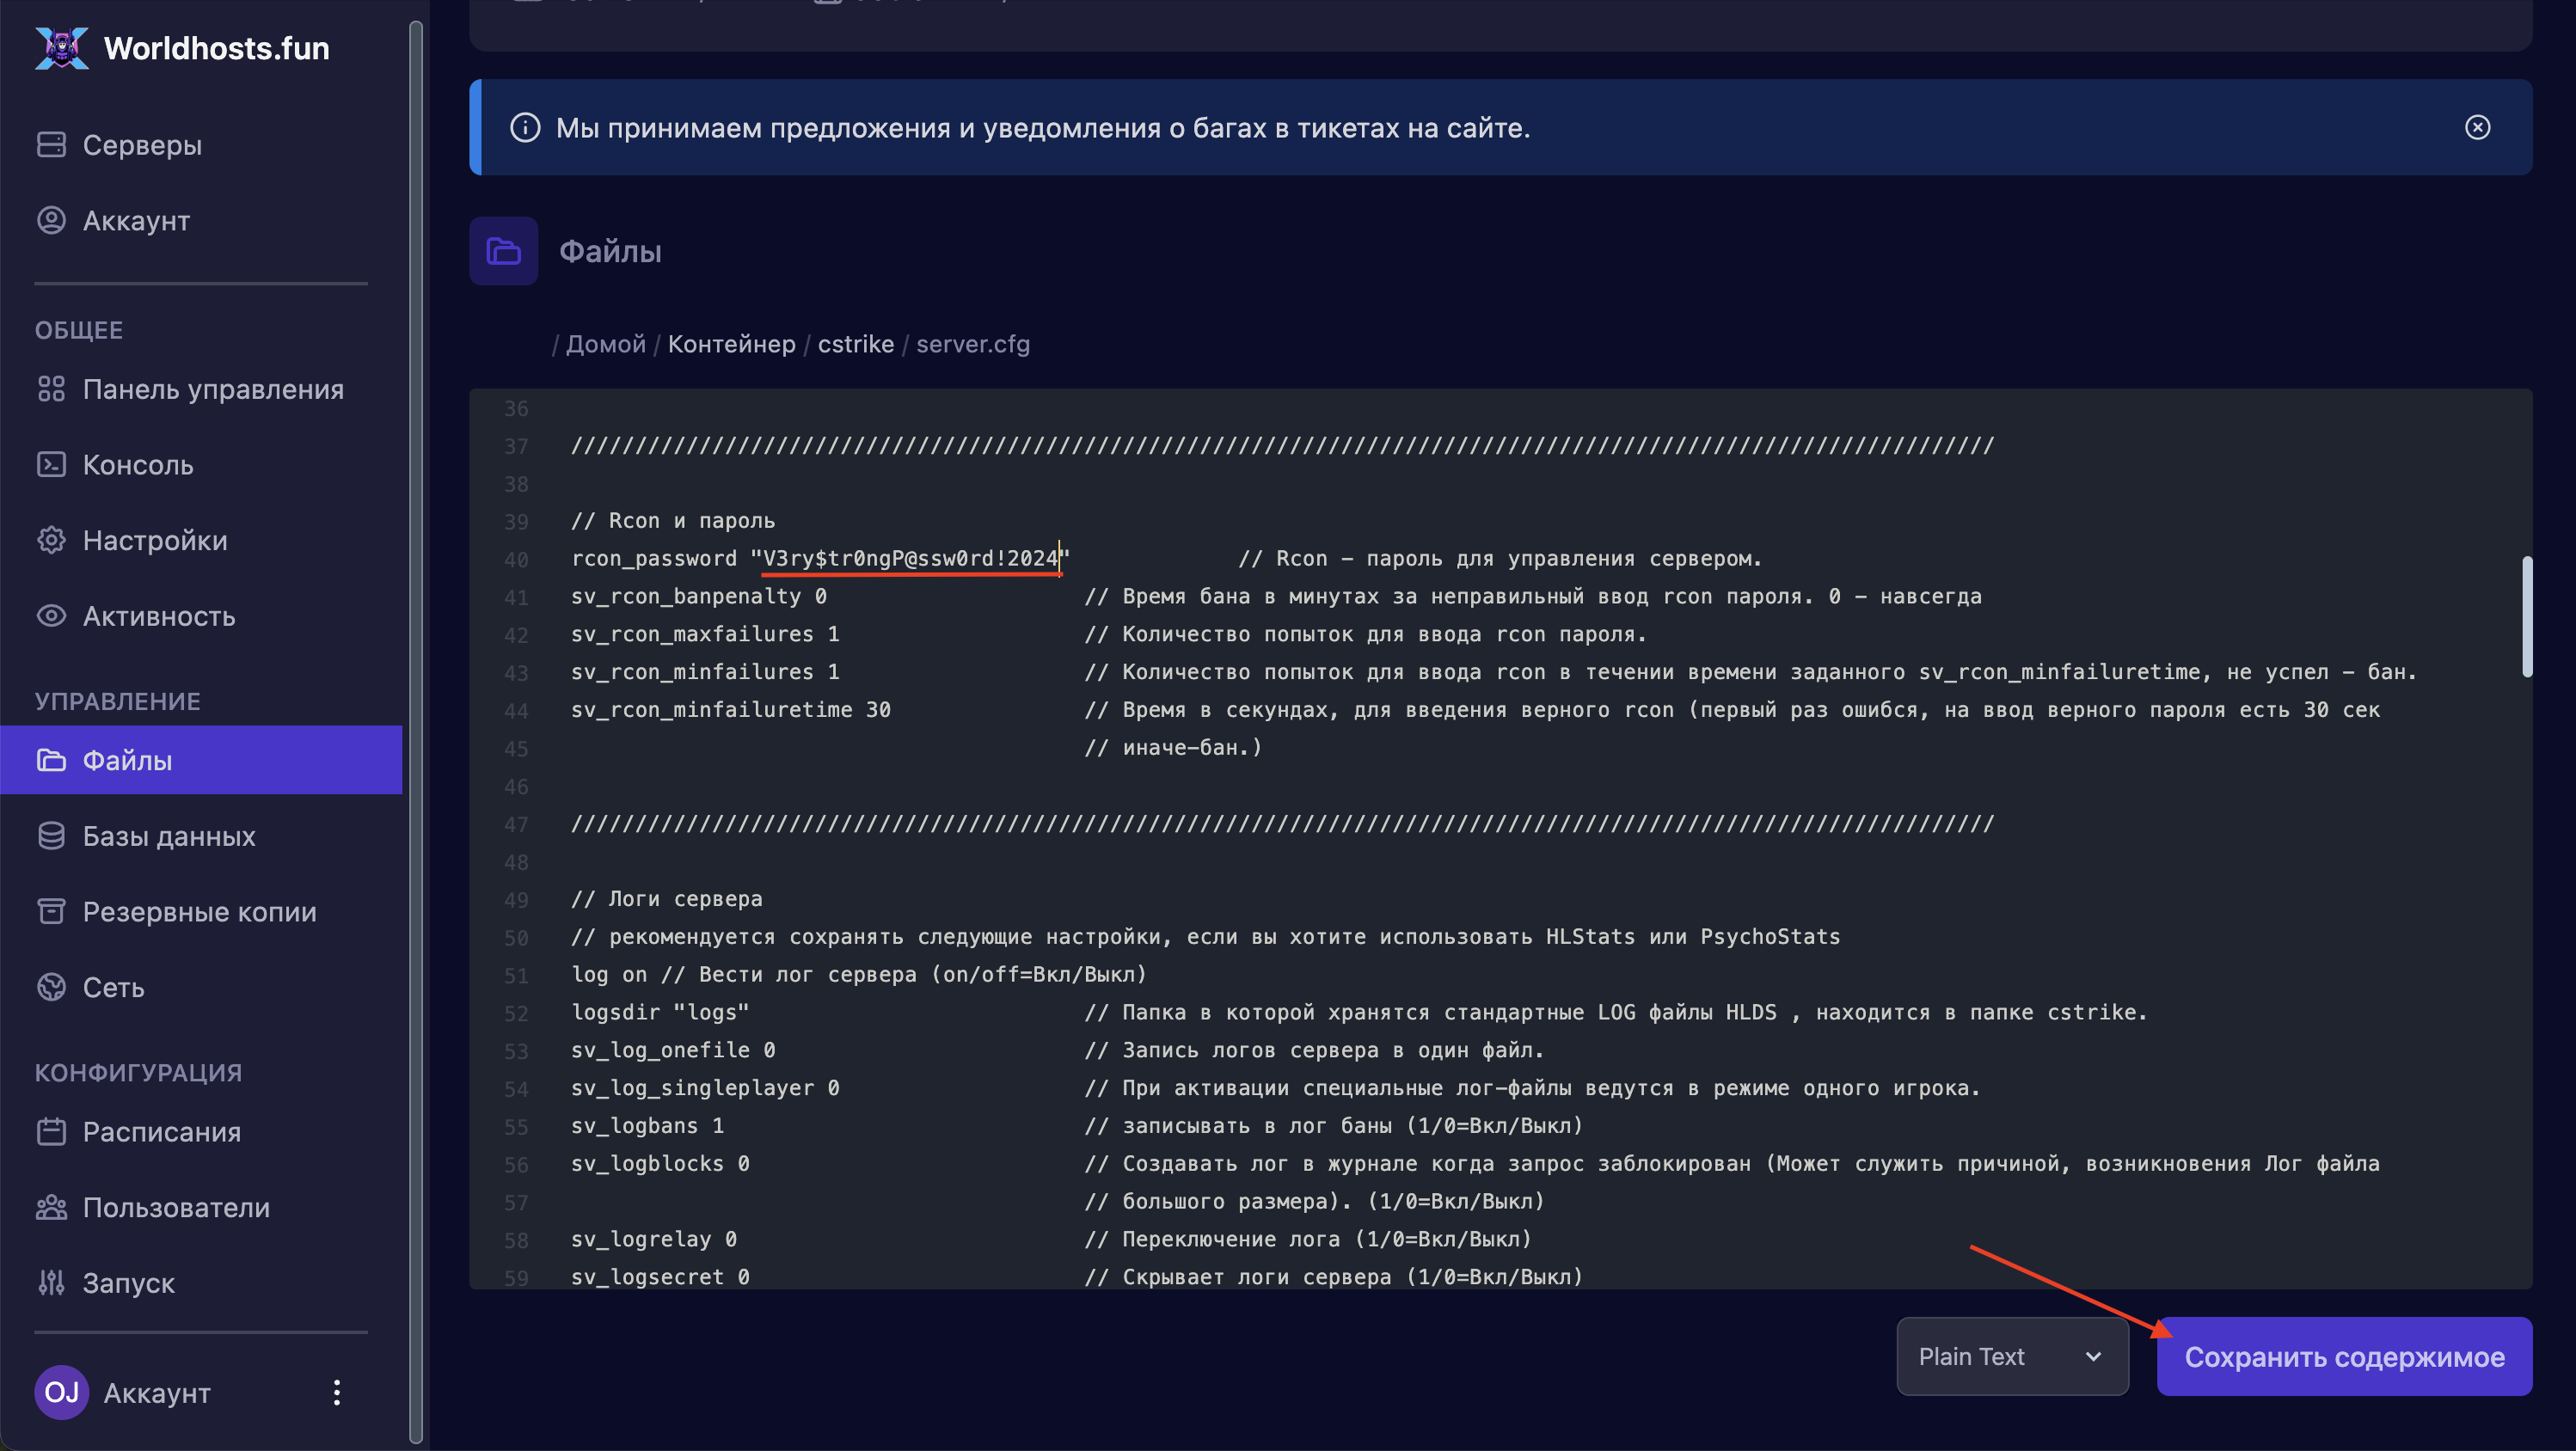Click the Worldhosts.fun logo icon
The image size is (2576, 1451).
click(61, 48)
